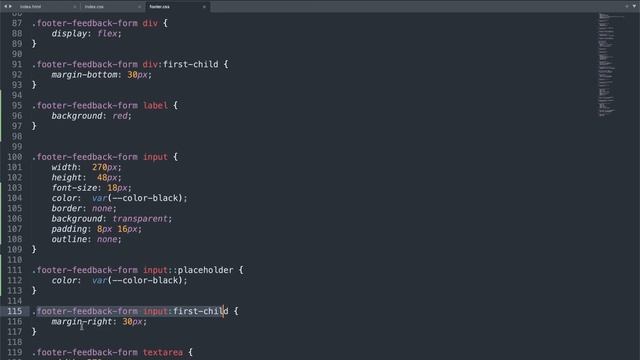Close the footer.css tab
This screenshot has height=360, width=640.
click(204, 7)
